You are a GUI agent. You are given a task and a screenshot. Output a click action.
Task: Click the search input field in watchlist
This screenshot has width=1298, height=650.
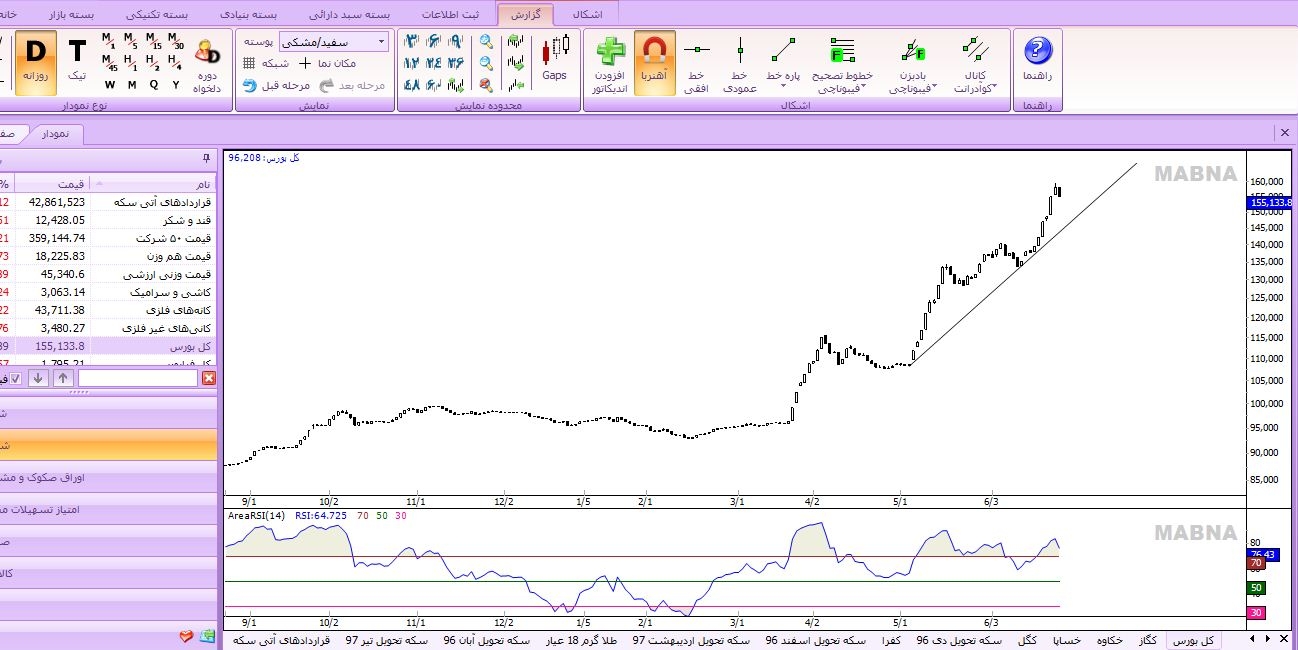[138, 378]
